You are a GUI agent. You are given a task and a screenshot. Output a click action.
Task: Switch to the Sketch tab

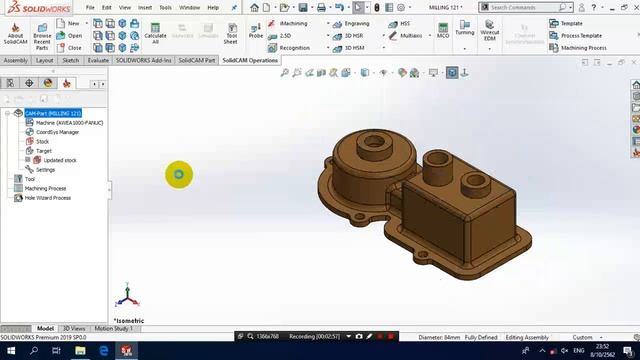click(x=71, y=60)
